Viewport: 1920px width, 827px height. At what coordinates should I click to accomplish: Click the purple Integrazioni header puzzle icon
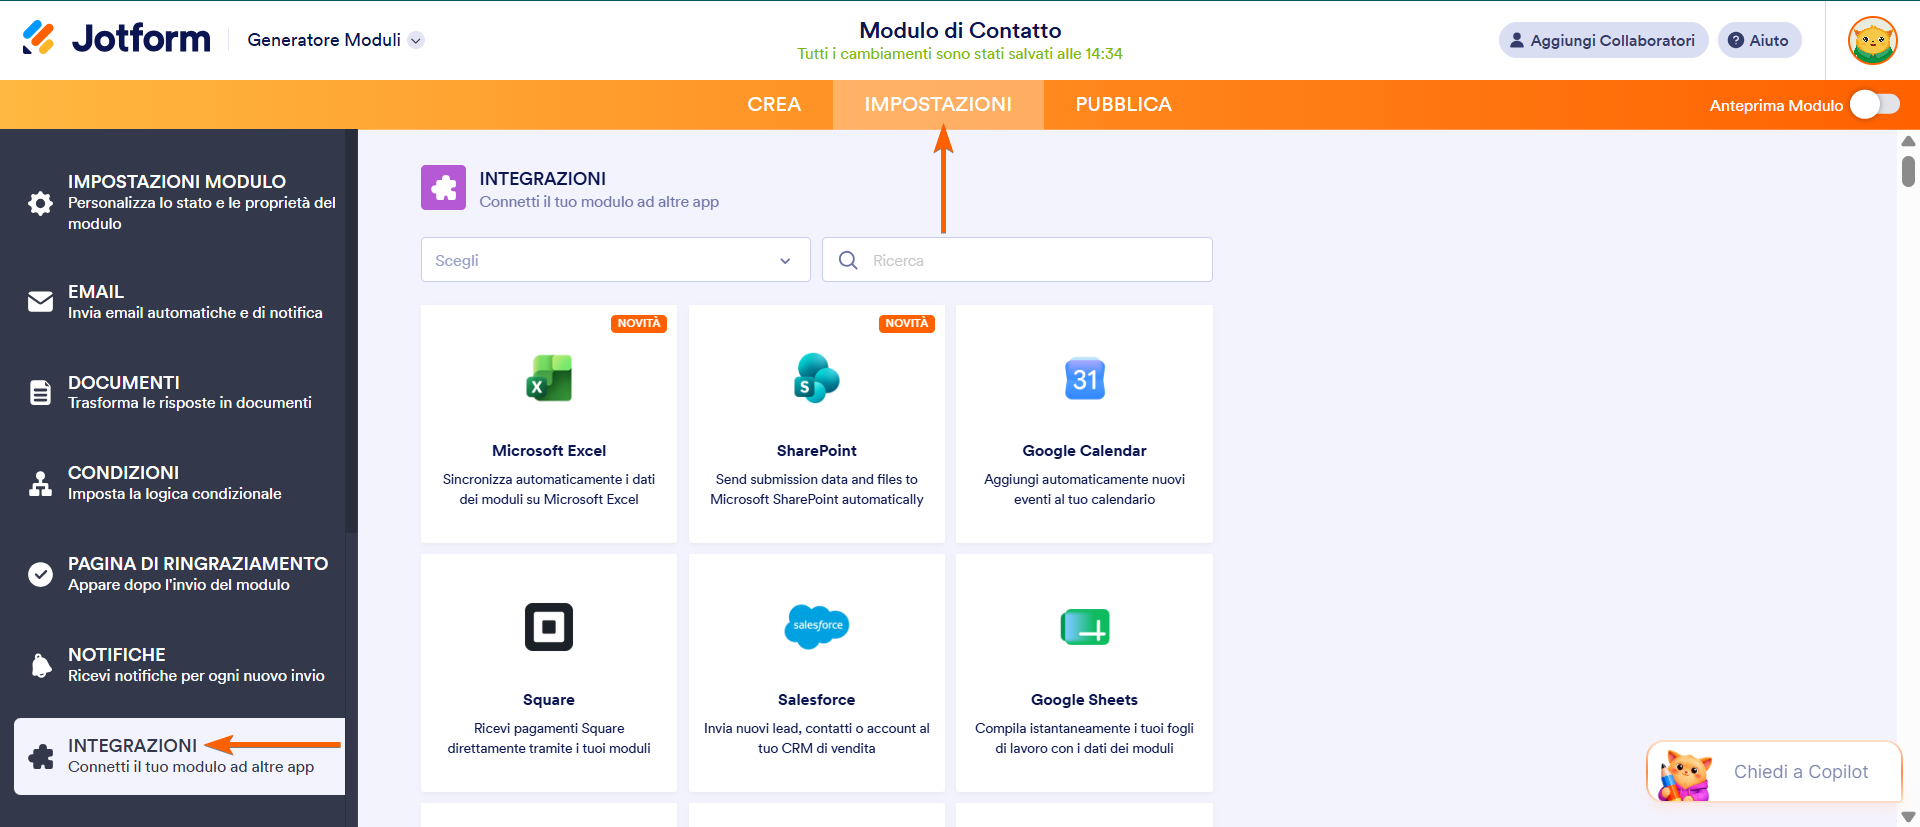(443, 187)
